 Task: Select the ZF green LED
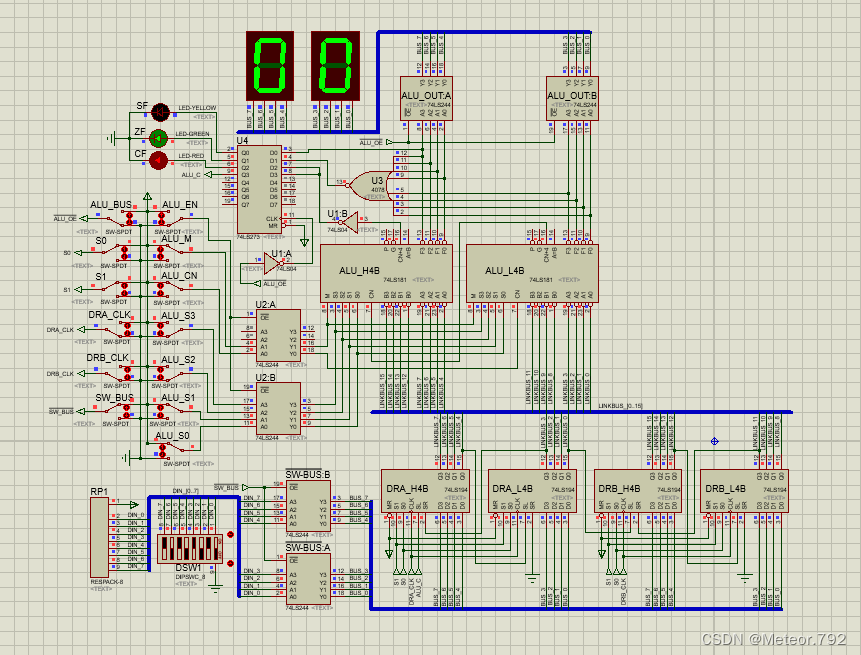[x=158, y=138]
